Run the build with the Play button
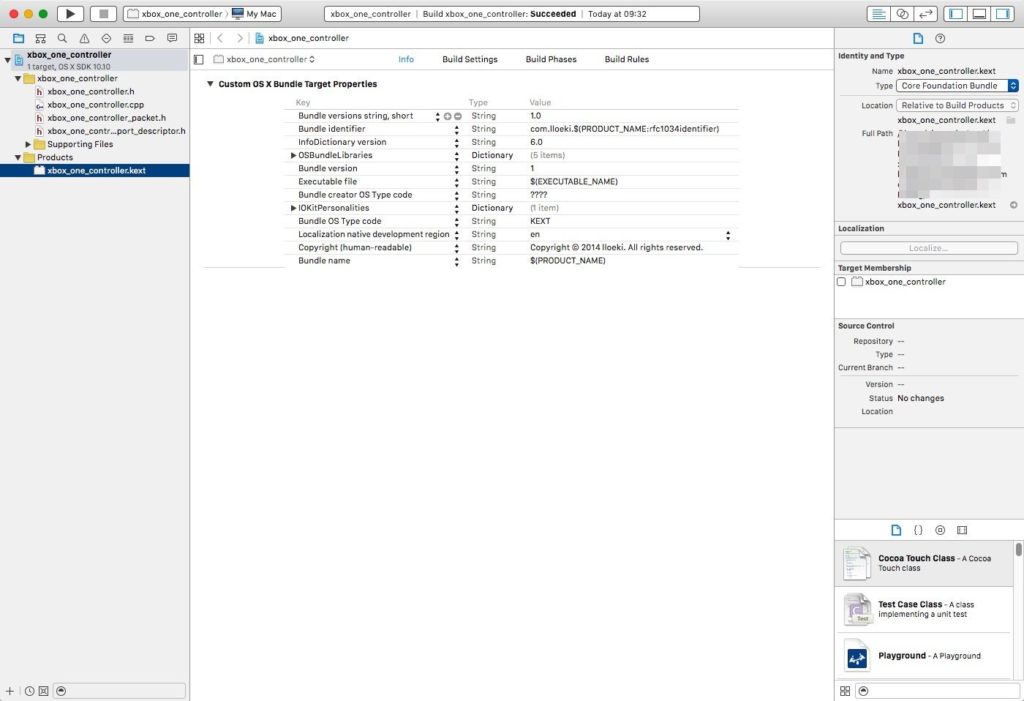This screenshot has height=701, width=1024. pyautogui.click(x=70, y=14)
